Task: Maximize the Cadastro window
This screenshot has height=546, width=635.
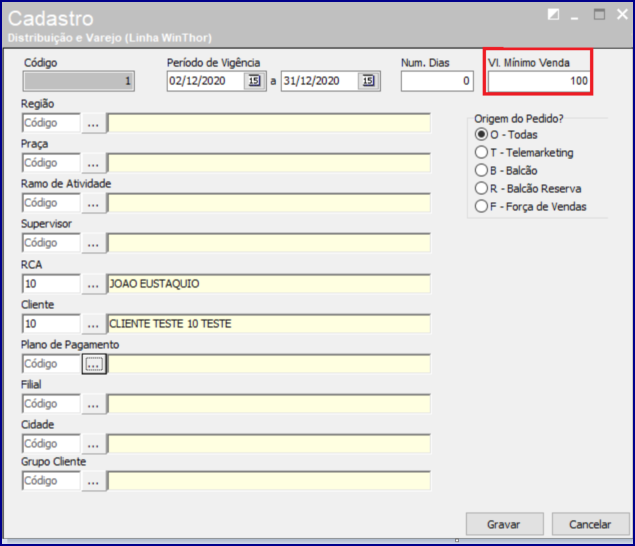Action: pyautogui.click(x=599, y=15)
